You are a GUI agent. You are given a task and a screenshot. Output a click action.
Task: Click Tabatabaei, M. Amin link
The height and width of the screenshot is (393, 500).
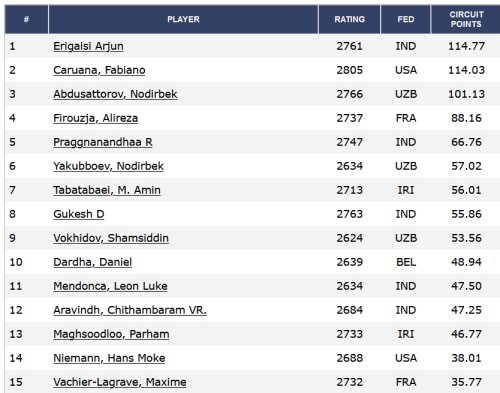point(107,190)
